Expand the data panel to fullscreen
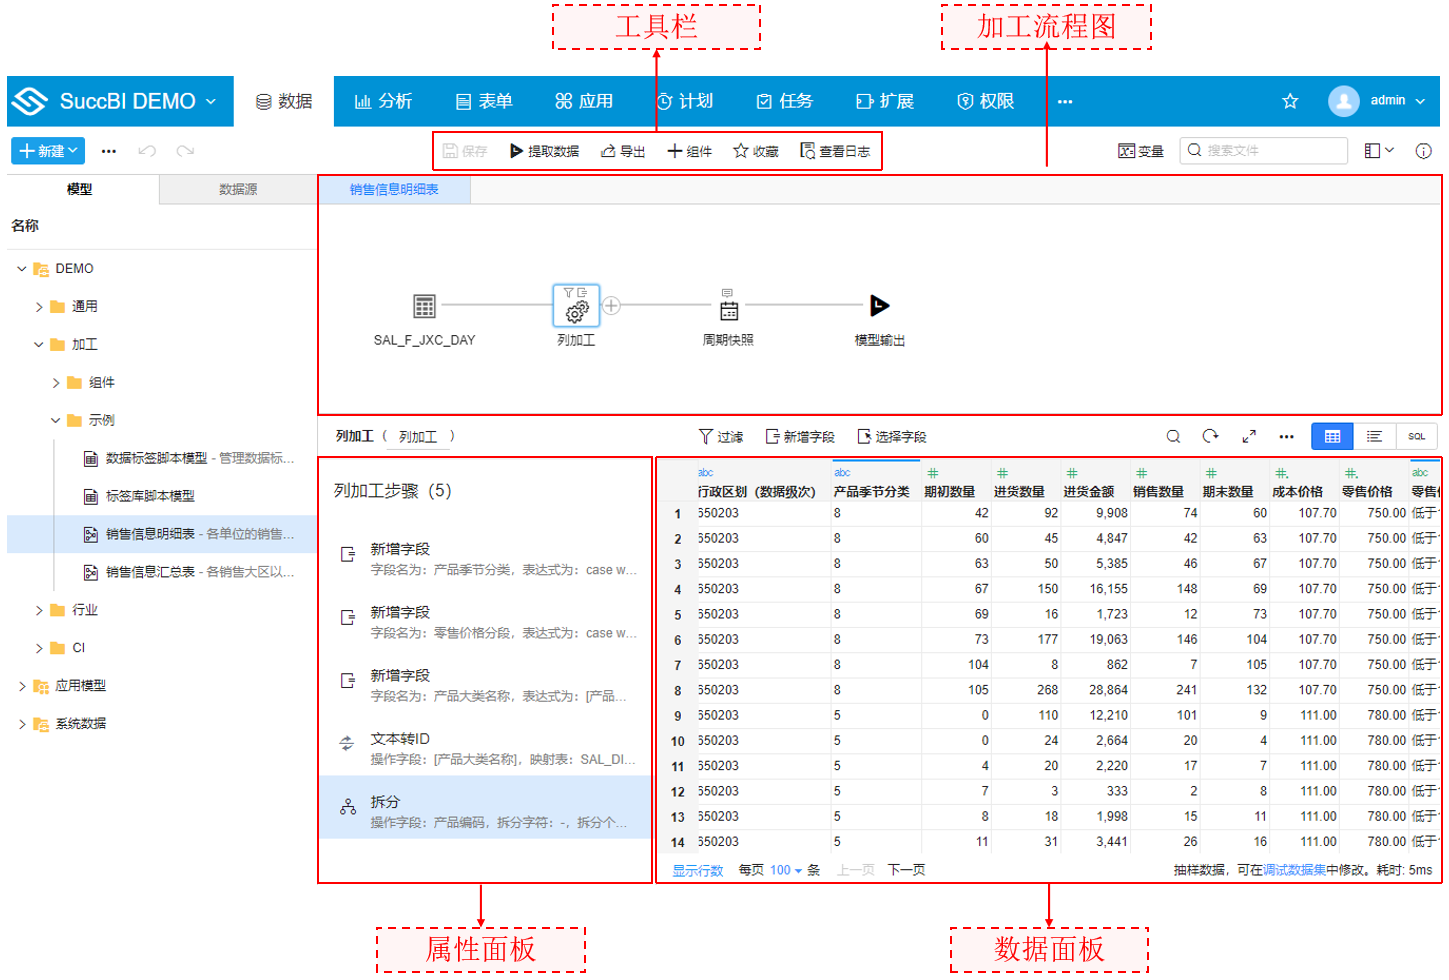Screen dimensions: 1449x980 pyautogui.click(x=1249, y=437)
